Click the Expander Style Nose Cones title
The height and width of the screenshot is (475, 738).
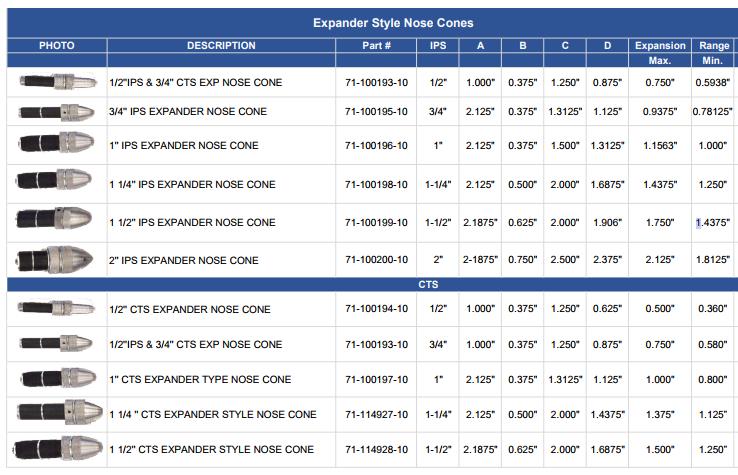[393, 23]
